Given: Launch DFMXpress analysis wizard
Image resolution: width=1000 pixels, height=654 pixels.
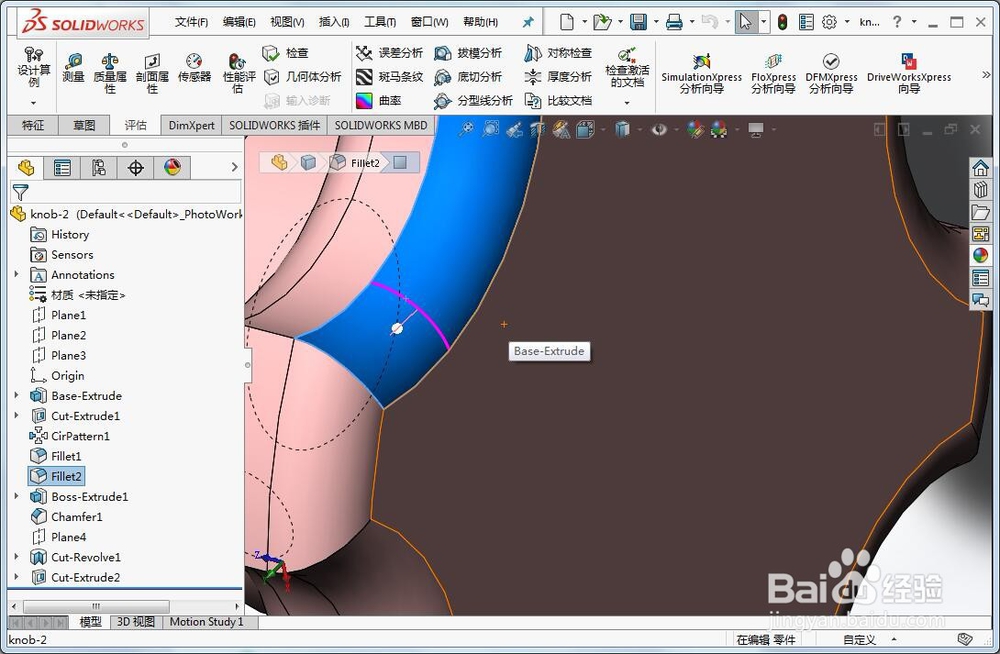Looking at the screenshot, I should pos(831,73).
